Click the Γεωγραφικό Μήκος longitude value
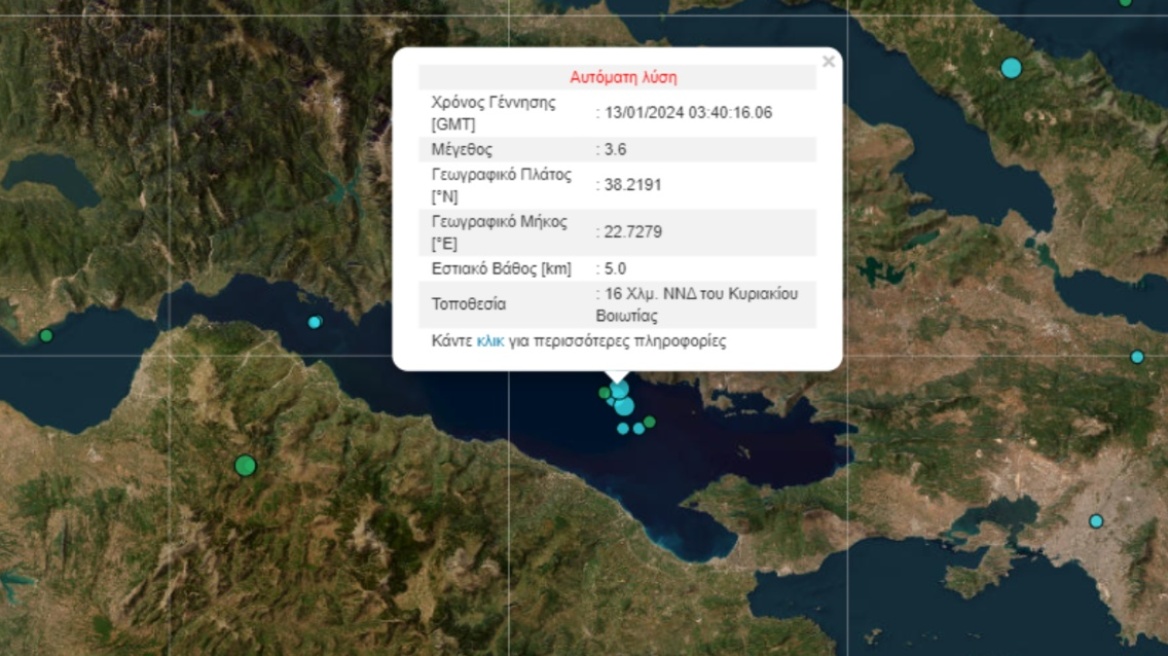Viewport: 1168px width, 656px height. click(632, 231)
